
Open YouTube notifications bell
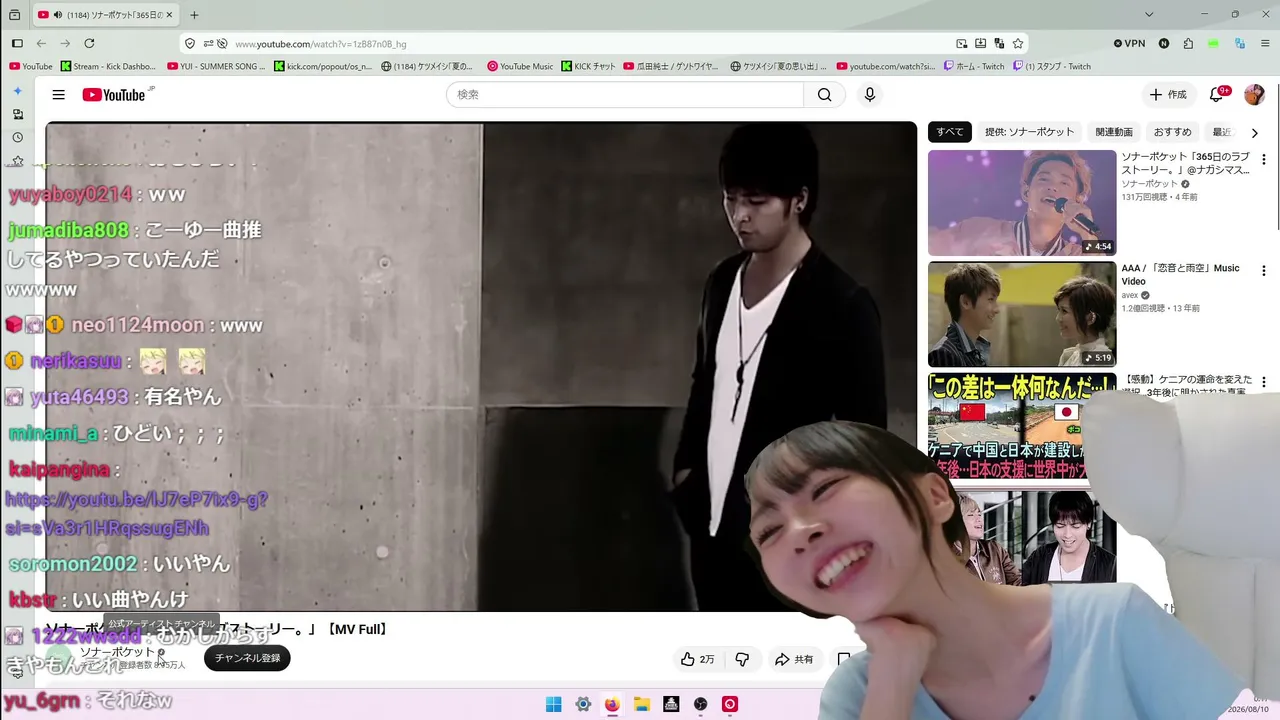point(1217,95)
